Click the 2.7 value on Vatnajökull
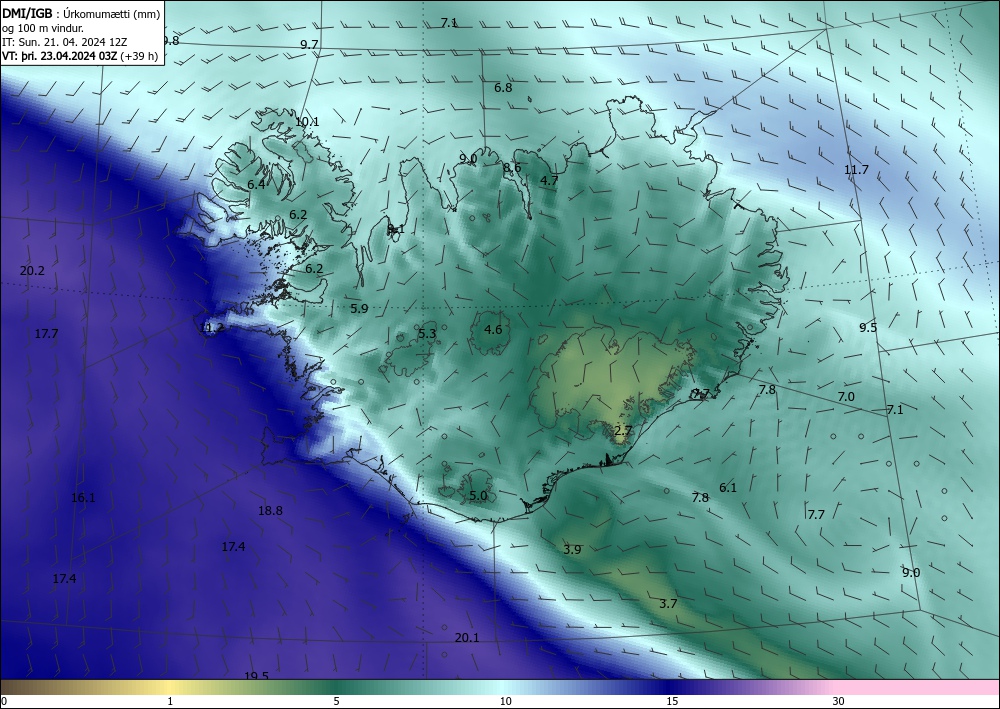 (623, 430)
